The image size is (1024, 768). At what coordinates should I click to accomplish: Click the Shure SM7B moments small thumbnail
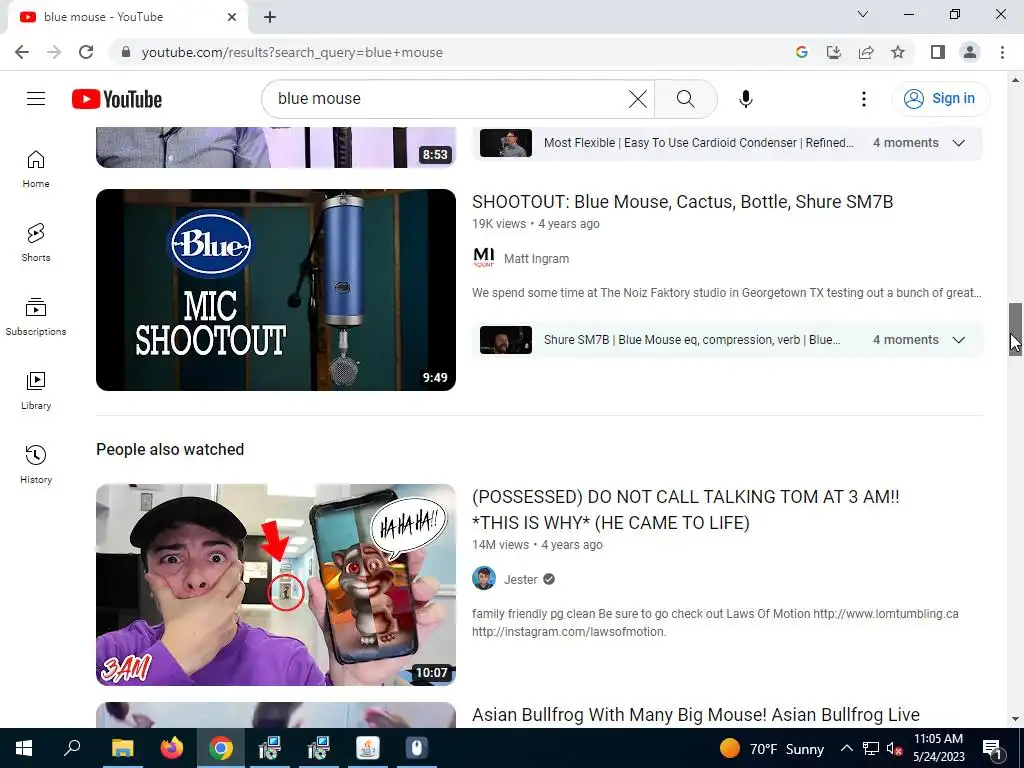[505, 340]
